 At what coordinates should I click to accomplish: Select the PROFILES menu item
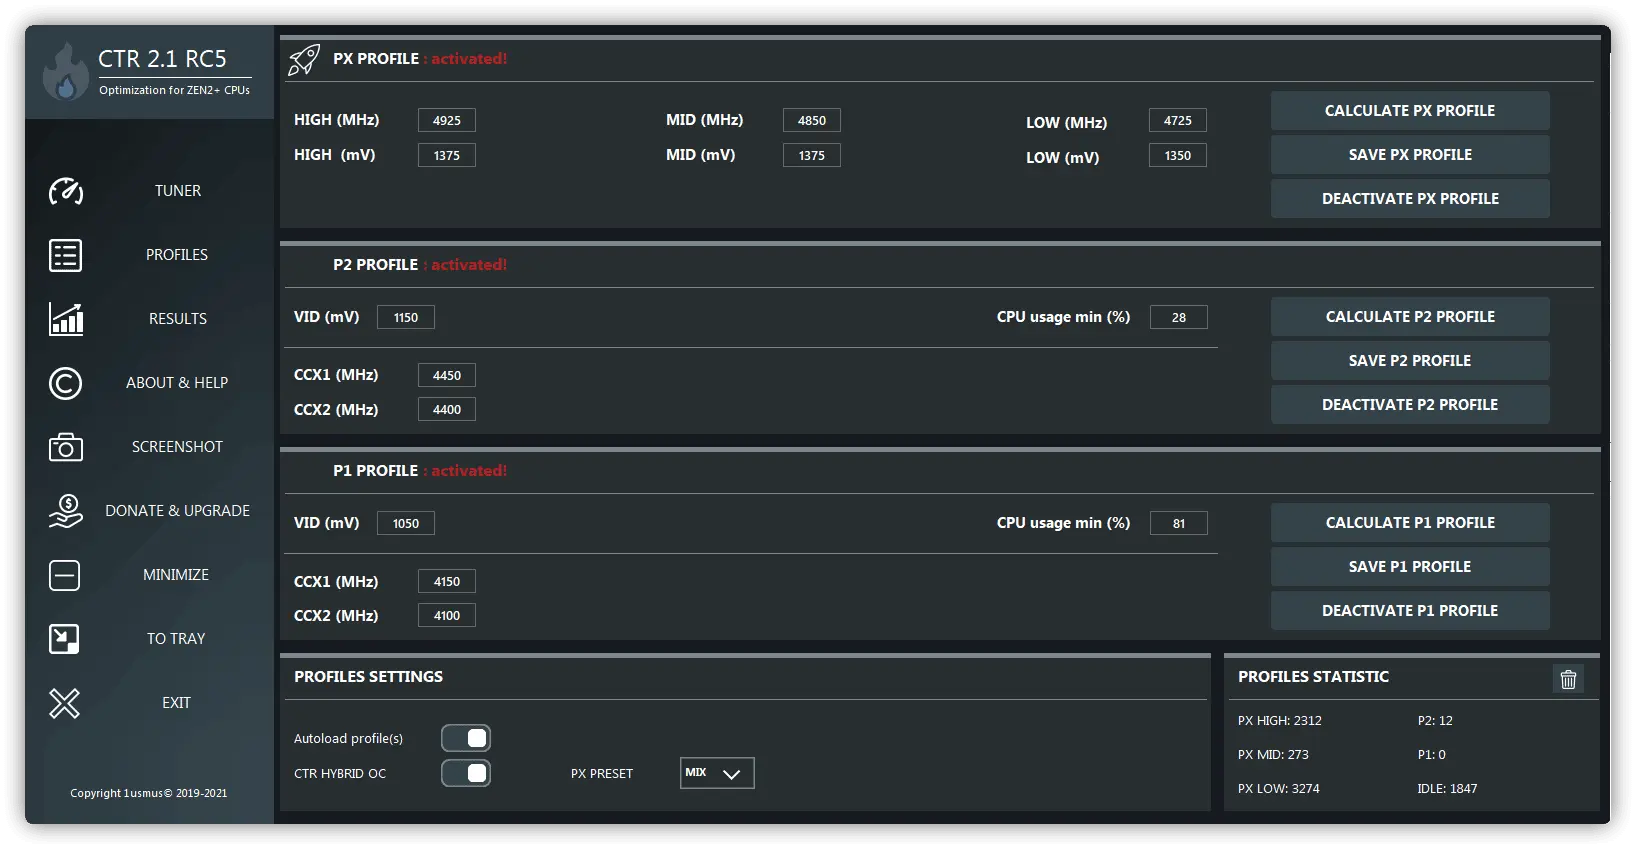pos(177,255)
